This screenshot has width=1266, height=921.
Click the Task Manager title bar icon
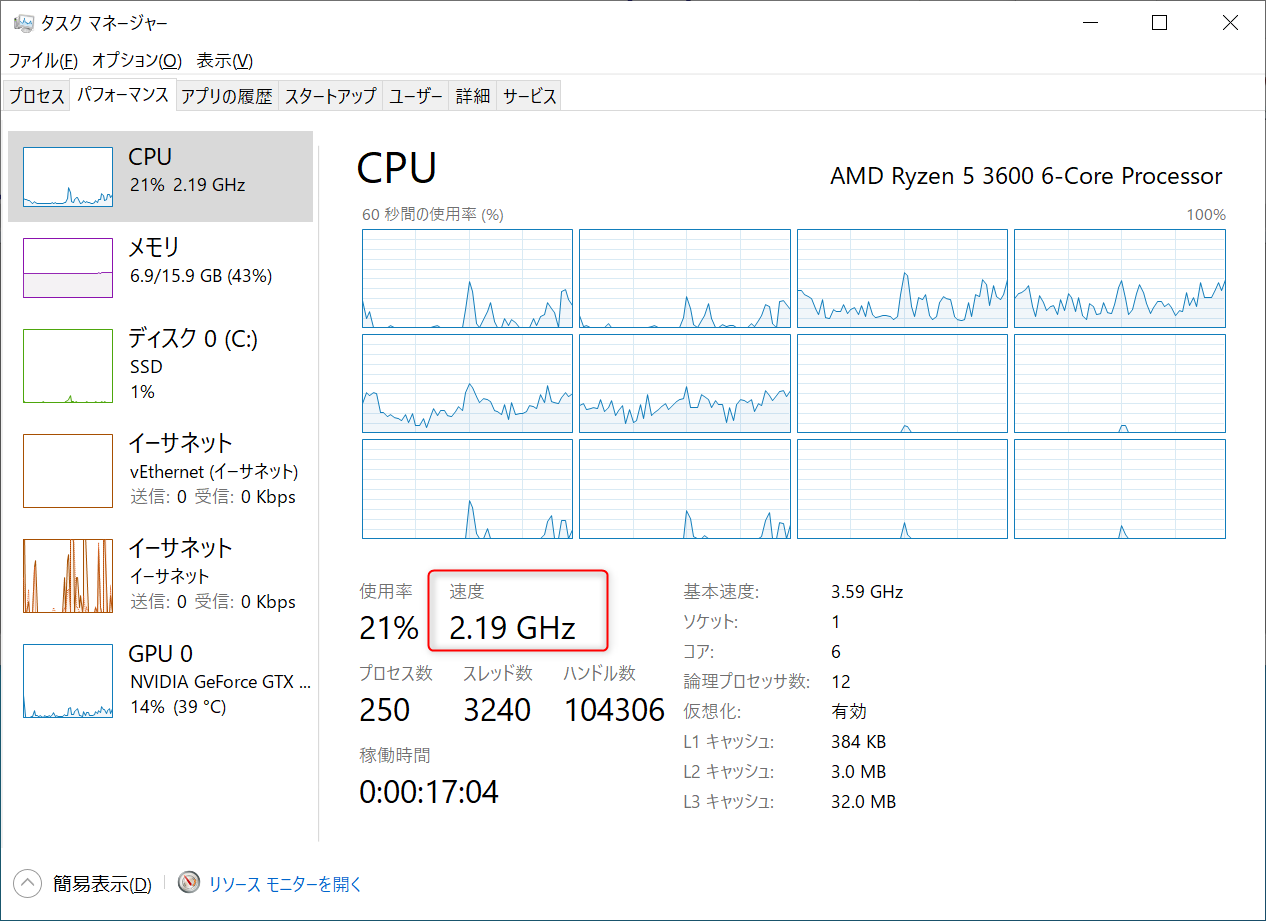coord(23,23)
